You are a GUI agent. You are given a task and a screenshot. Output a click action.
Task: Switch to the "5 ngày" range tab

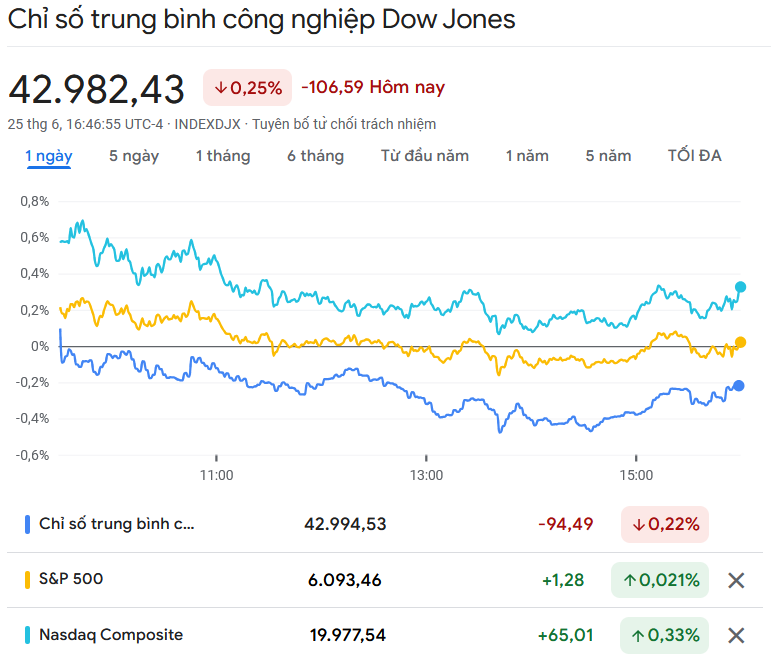(134, 156)
